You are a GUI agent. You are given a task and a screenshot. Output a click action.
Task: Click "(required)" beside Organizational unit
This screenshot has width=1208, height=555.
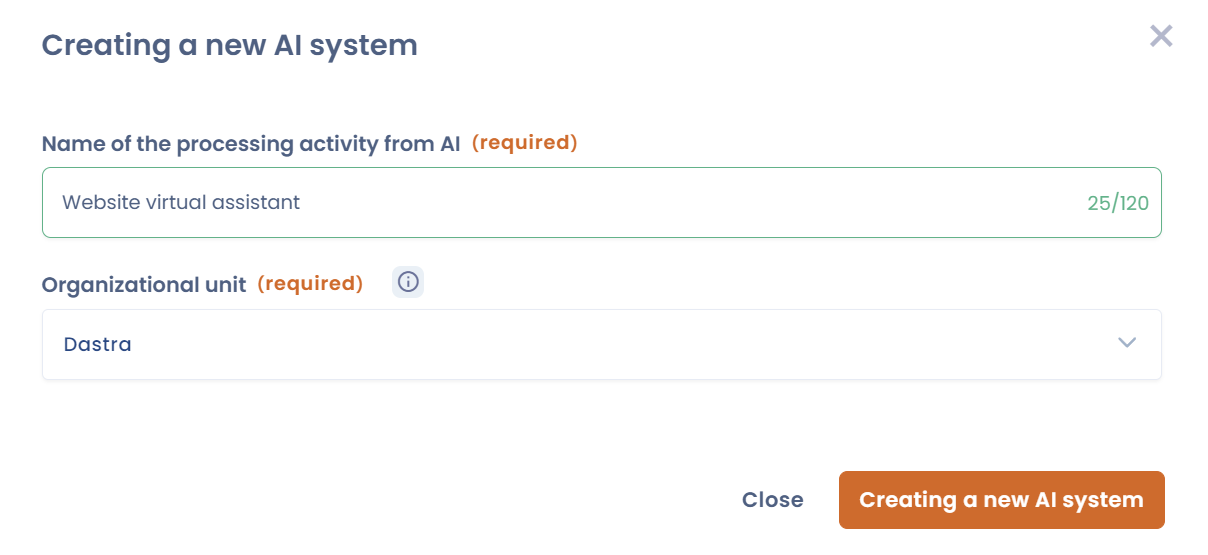point(310,284)
